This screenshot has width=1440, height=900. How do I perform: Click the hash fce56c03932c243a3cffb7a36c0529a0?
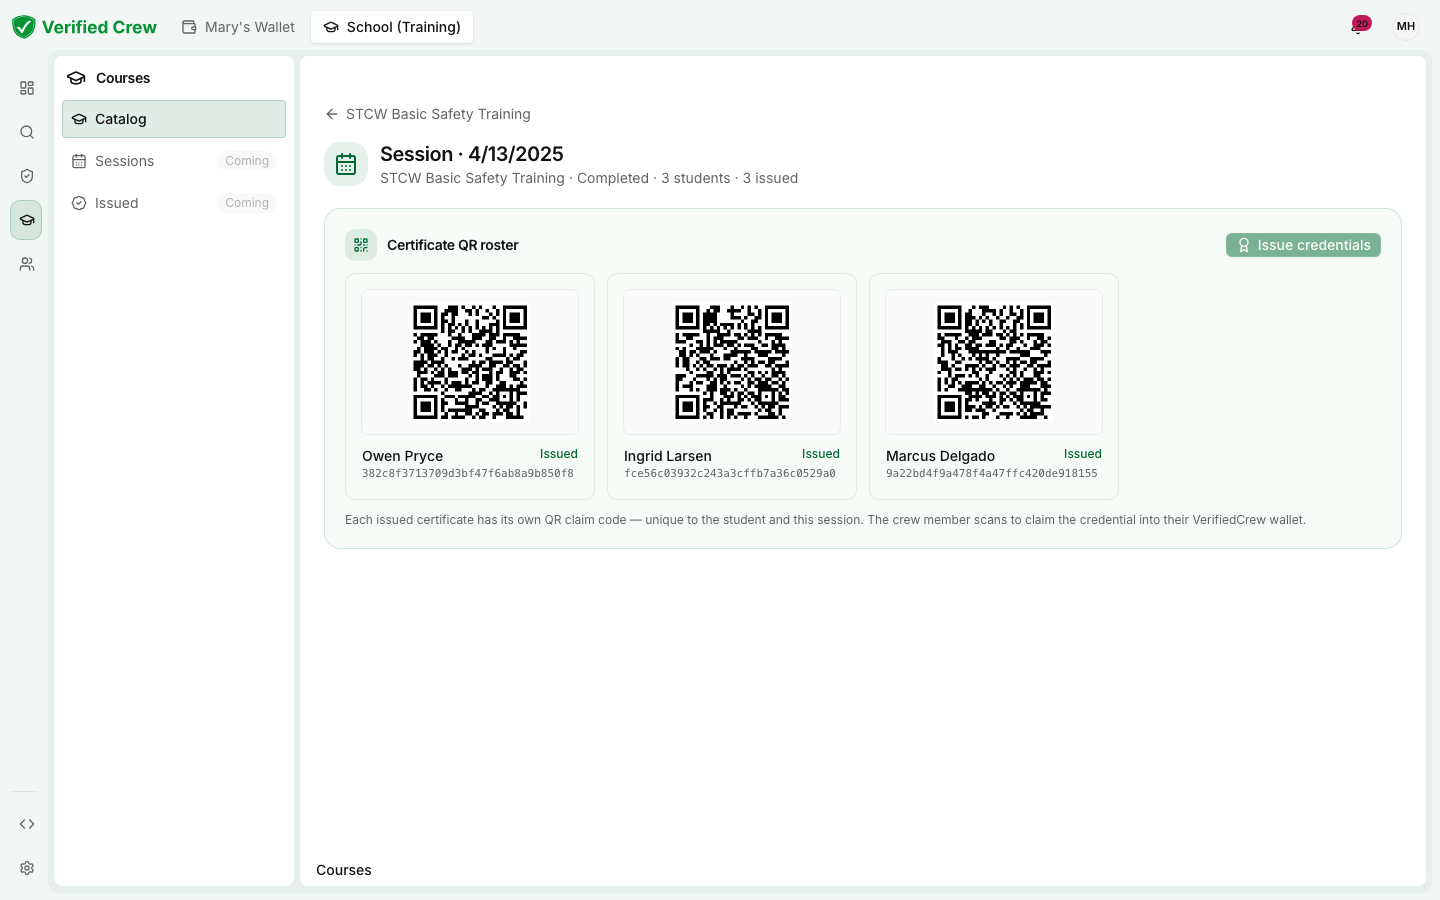(730, 474)
